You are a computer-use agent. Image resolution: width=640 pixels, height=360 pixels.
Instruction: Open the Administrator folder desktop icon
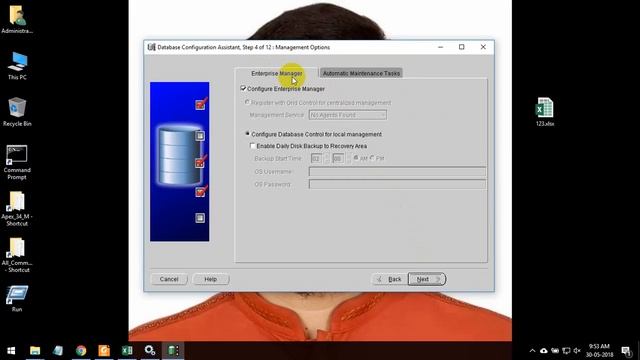17,20
